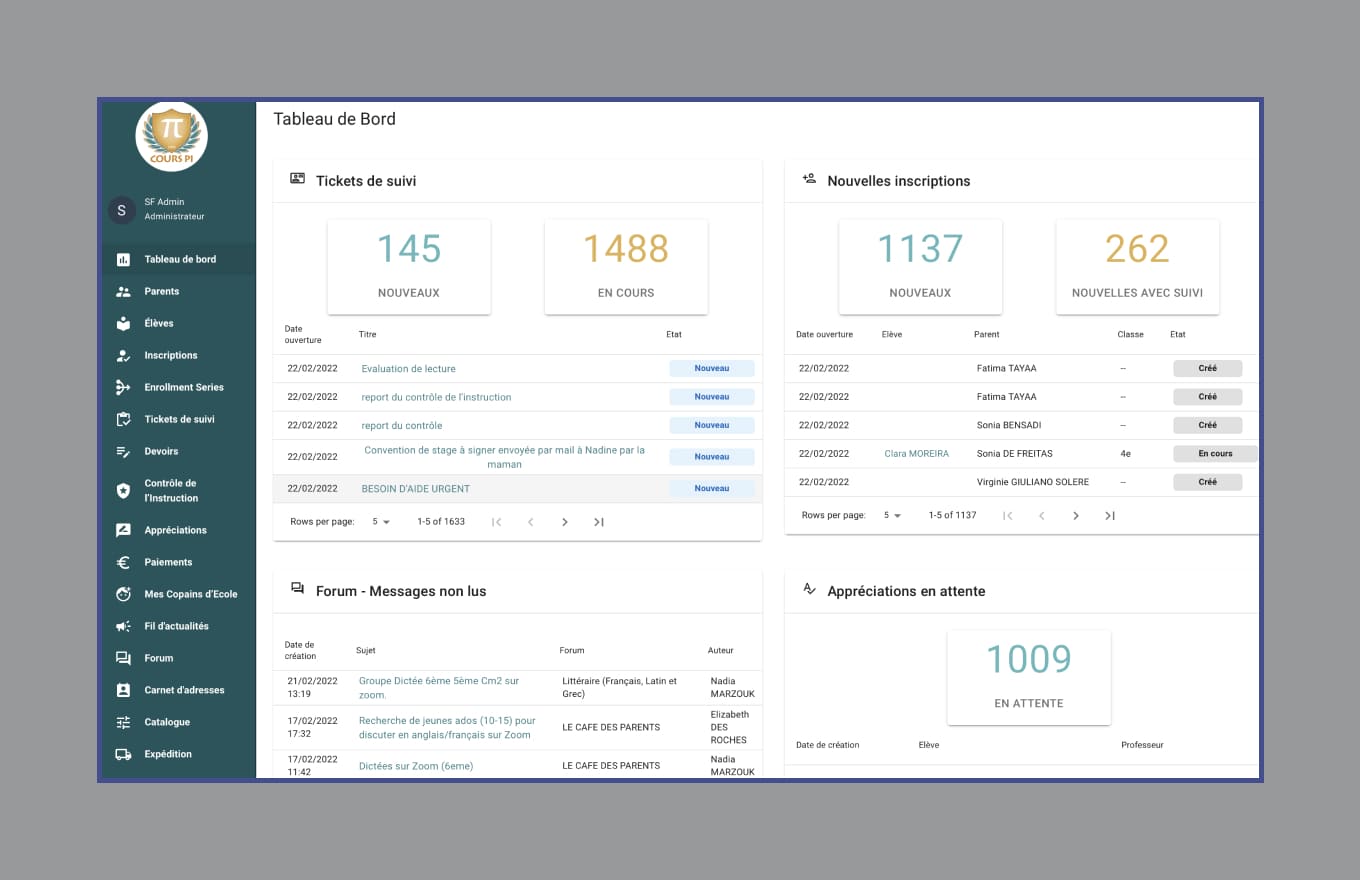Open the Forum chat icon in sidebar
Viewport: 1360px width, 880px height.
pos(123,658)
